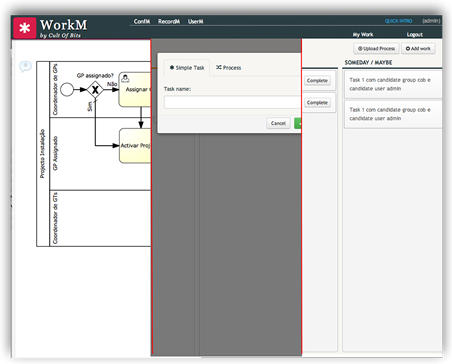Screen dimensions: 452x364
Task: Go to My Work
Action: click(363, 34)
